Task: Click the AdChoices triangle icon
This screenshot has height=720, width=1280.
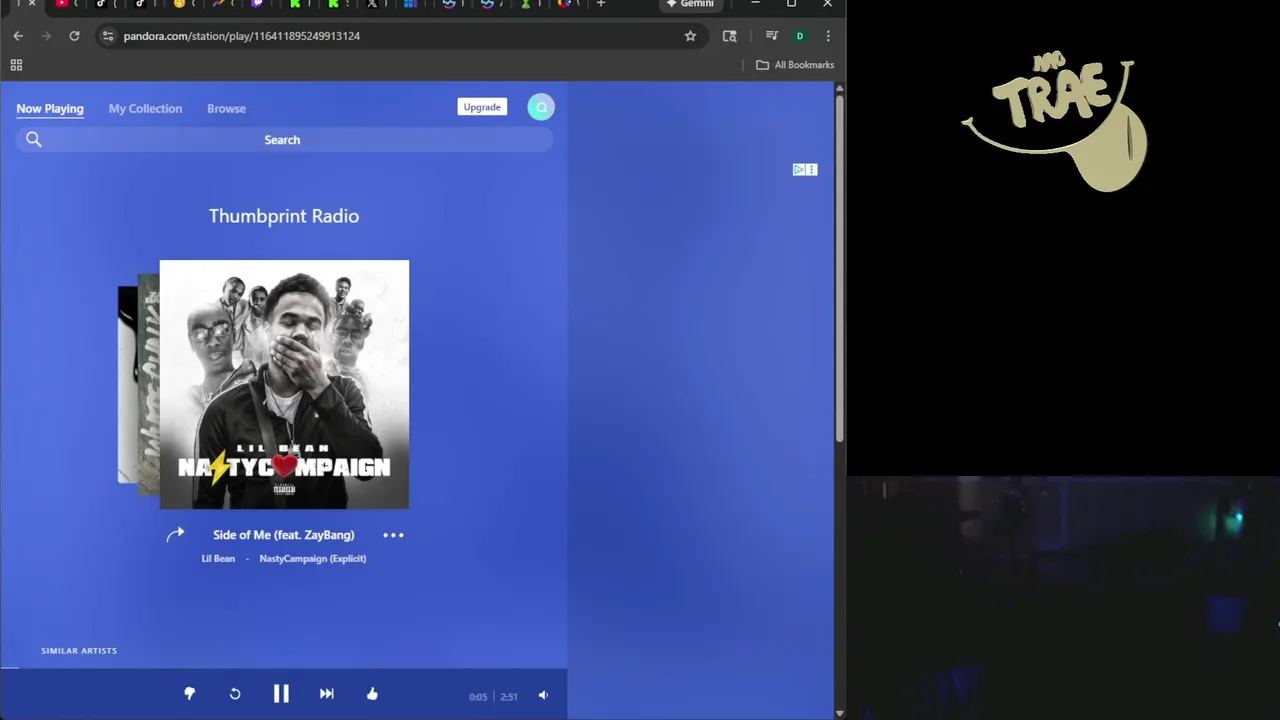Action: (x=799, y=170)
